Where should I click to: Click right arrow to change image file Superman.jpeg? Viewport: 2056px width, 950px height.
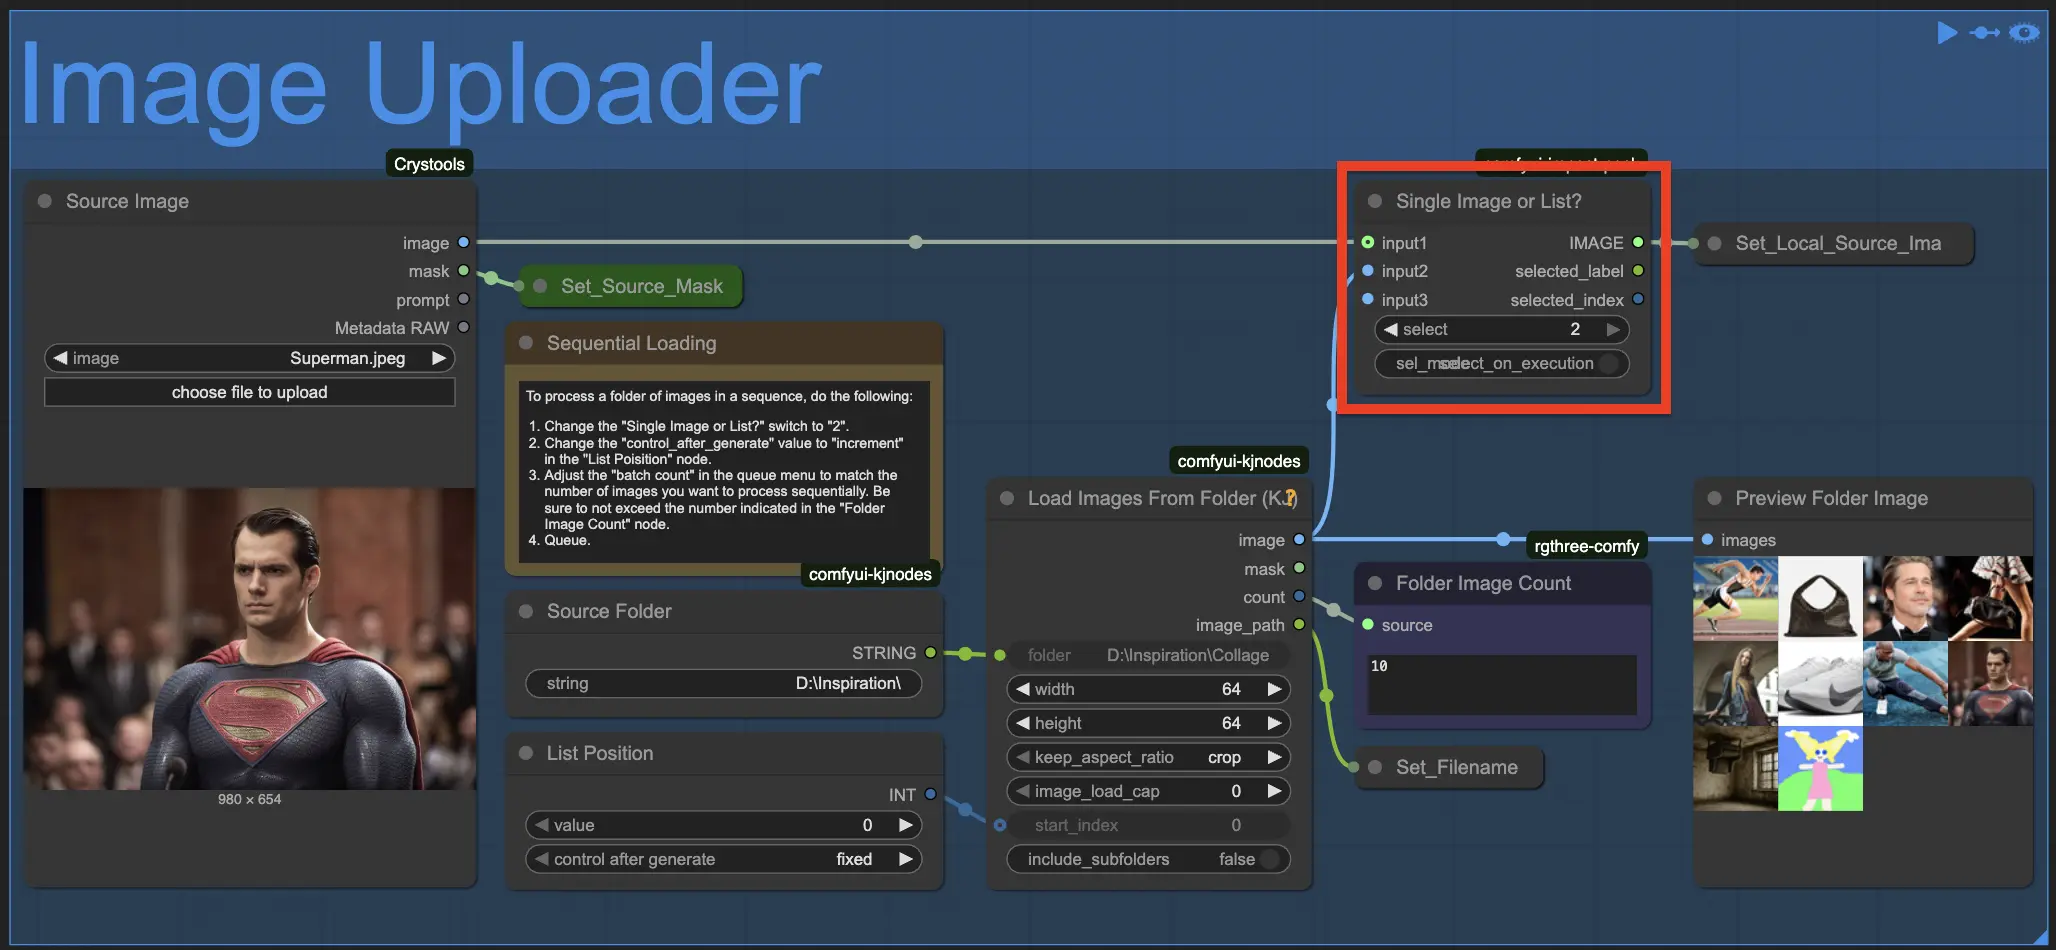click(438, 358)
